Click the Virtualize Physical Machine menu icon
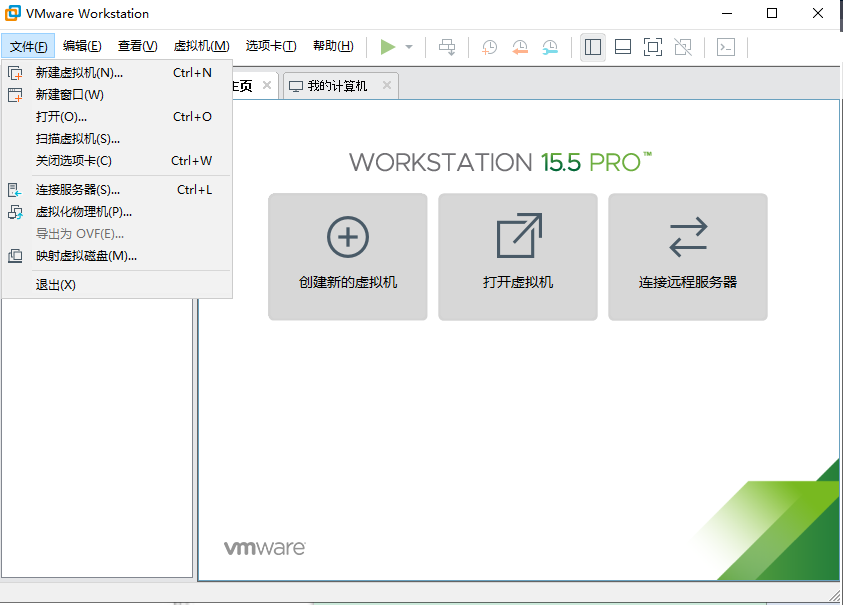Screen dimensions: 843x605 (x=15, y=212)
